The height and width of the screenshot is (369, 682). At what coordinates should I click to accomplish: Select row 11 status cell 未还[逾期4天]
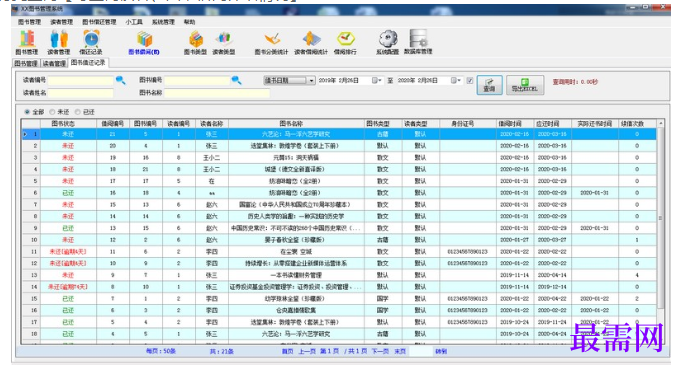68,252
